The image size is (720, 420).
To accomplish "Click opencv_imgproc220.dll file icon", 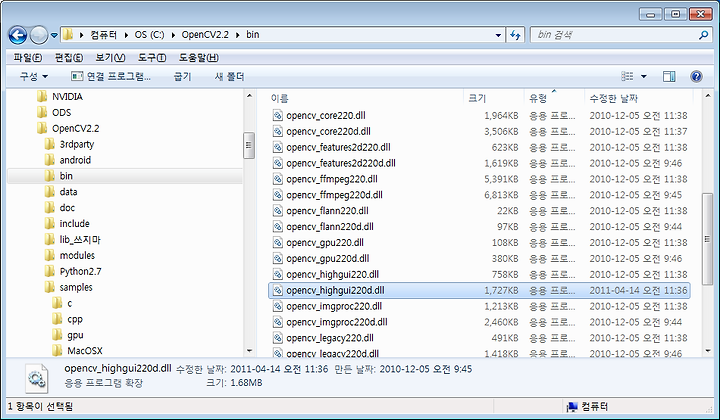I will click(x=277, y=306).
